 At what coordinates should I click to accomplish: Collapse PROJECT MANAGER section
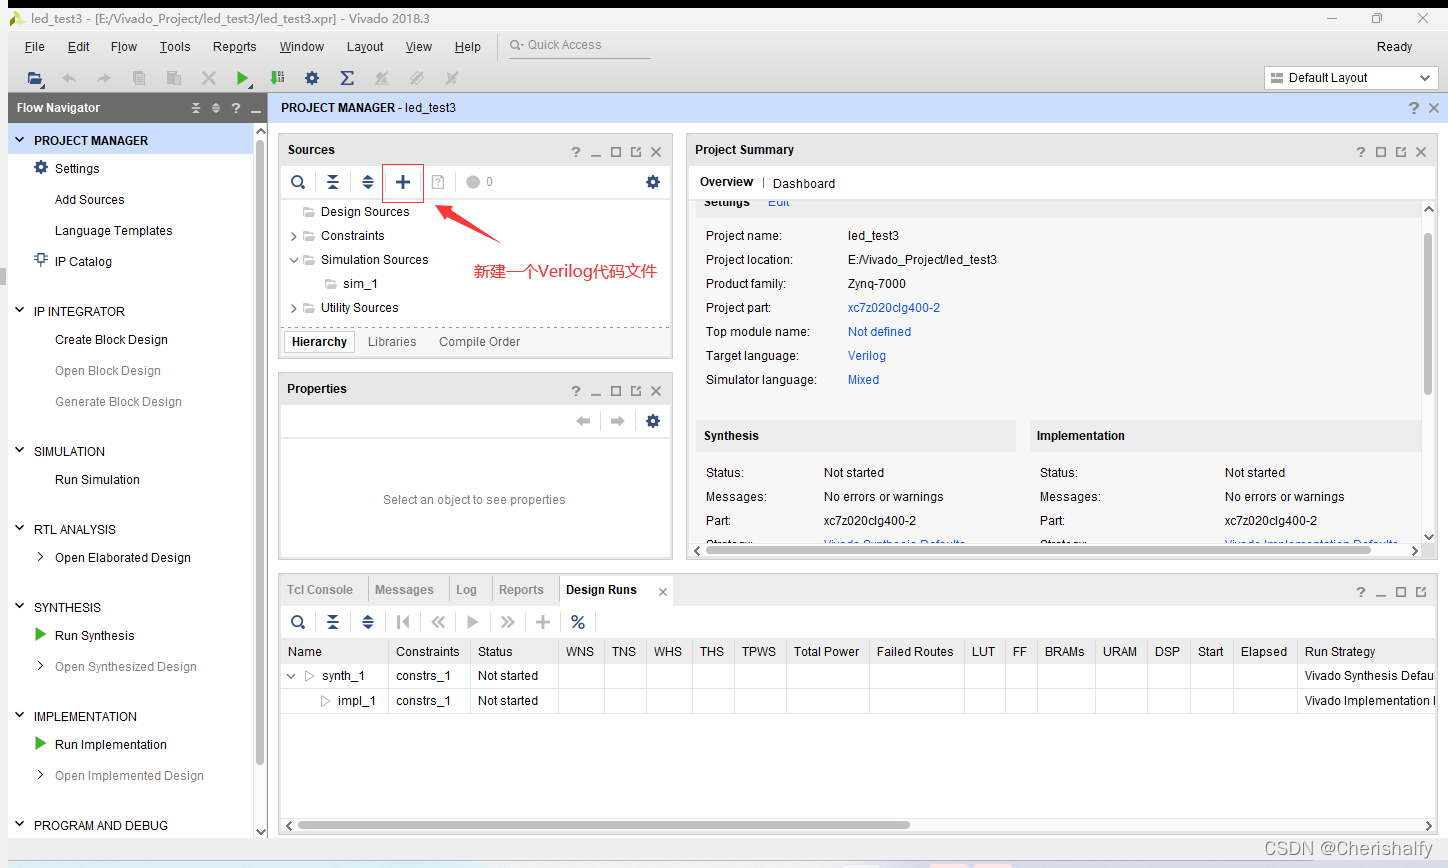pyautogui.click(x=20, y=140)
